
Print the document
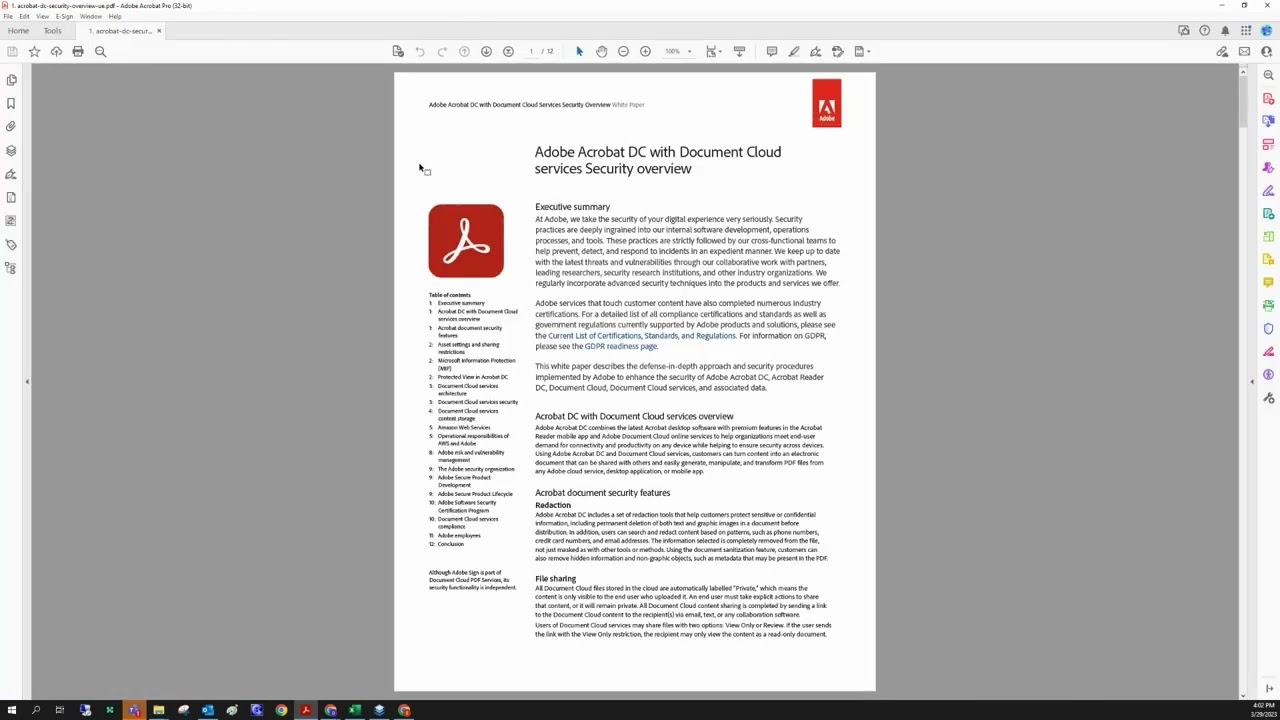click(78, 51)
